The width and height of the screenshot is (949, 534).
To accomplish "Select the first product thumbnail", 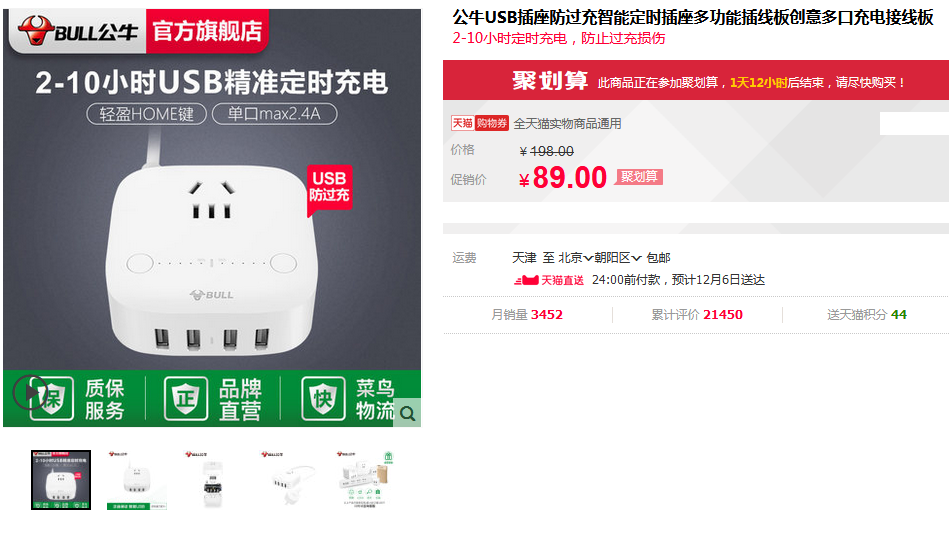I will (x=61, y=480).
